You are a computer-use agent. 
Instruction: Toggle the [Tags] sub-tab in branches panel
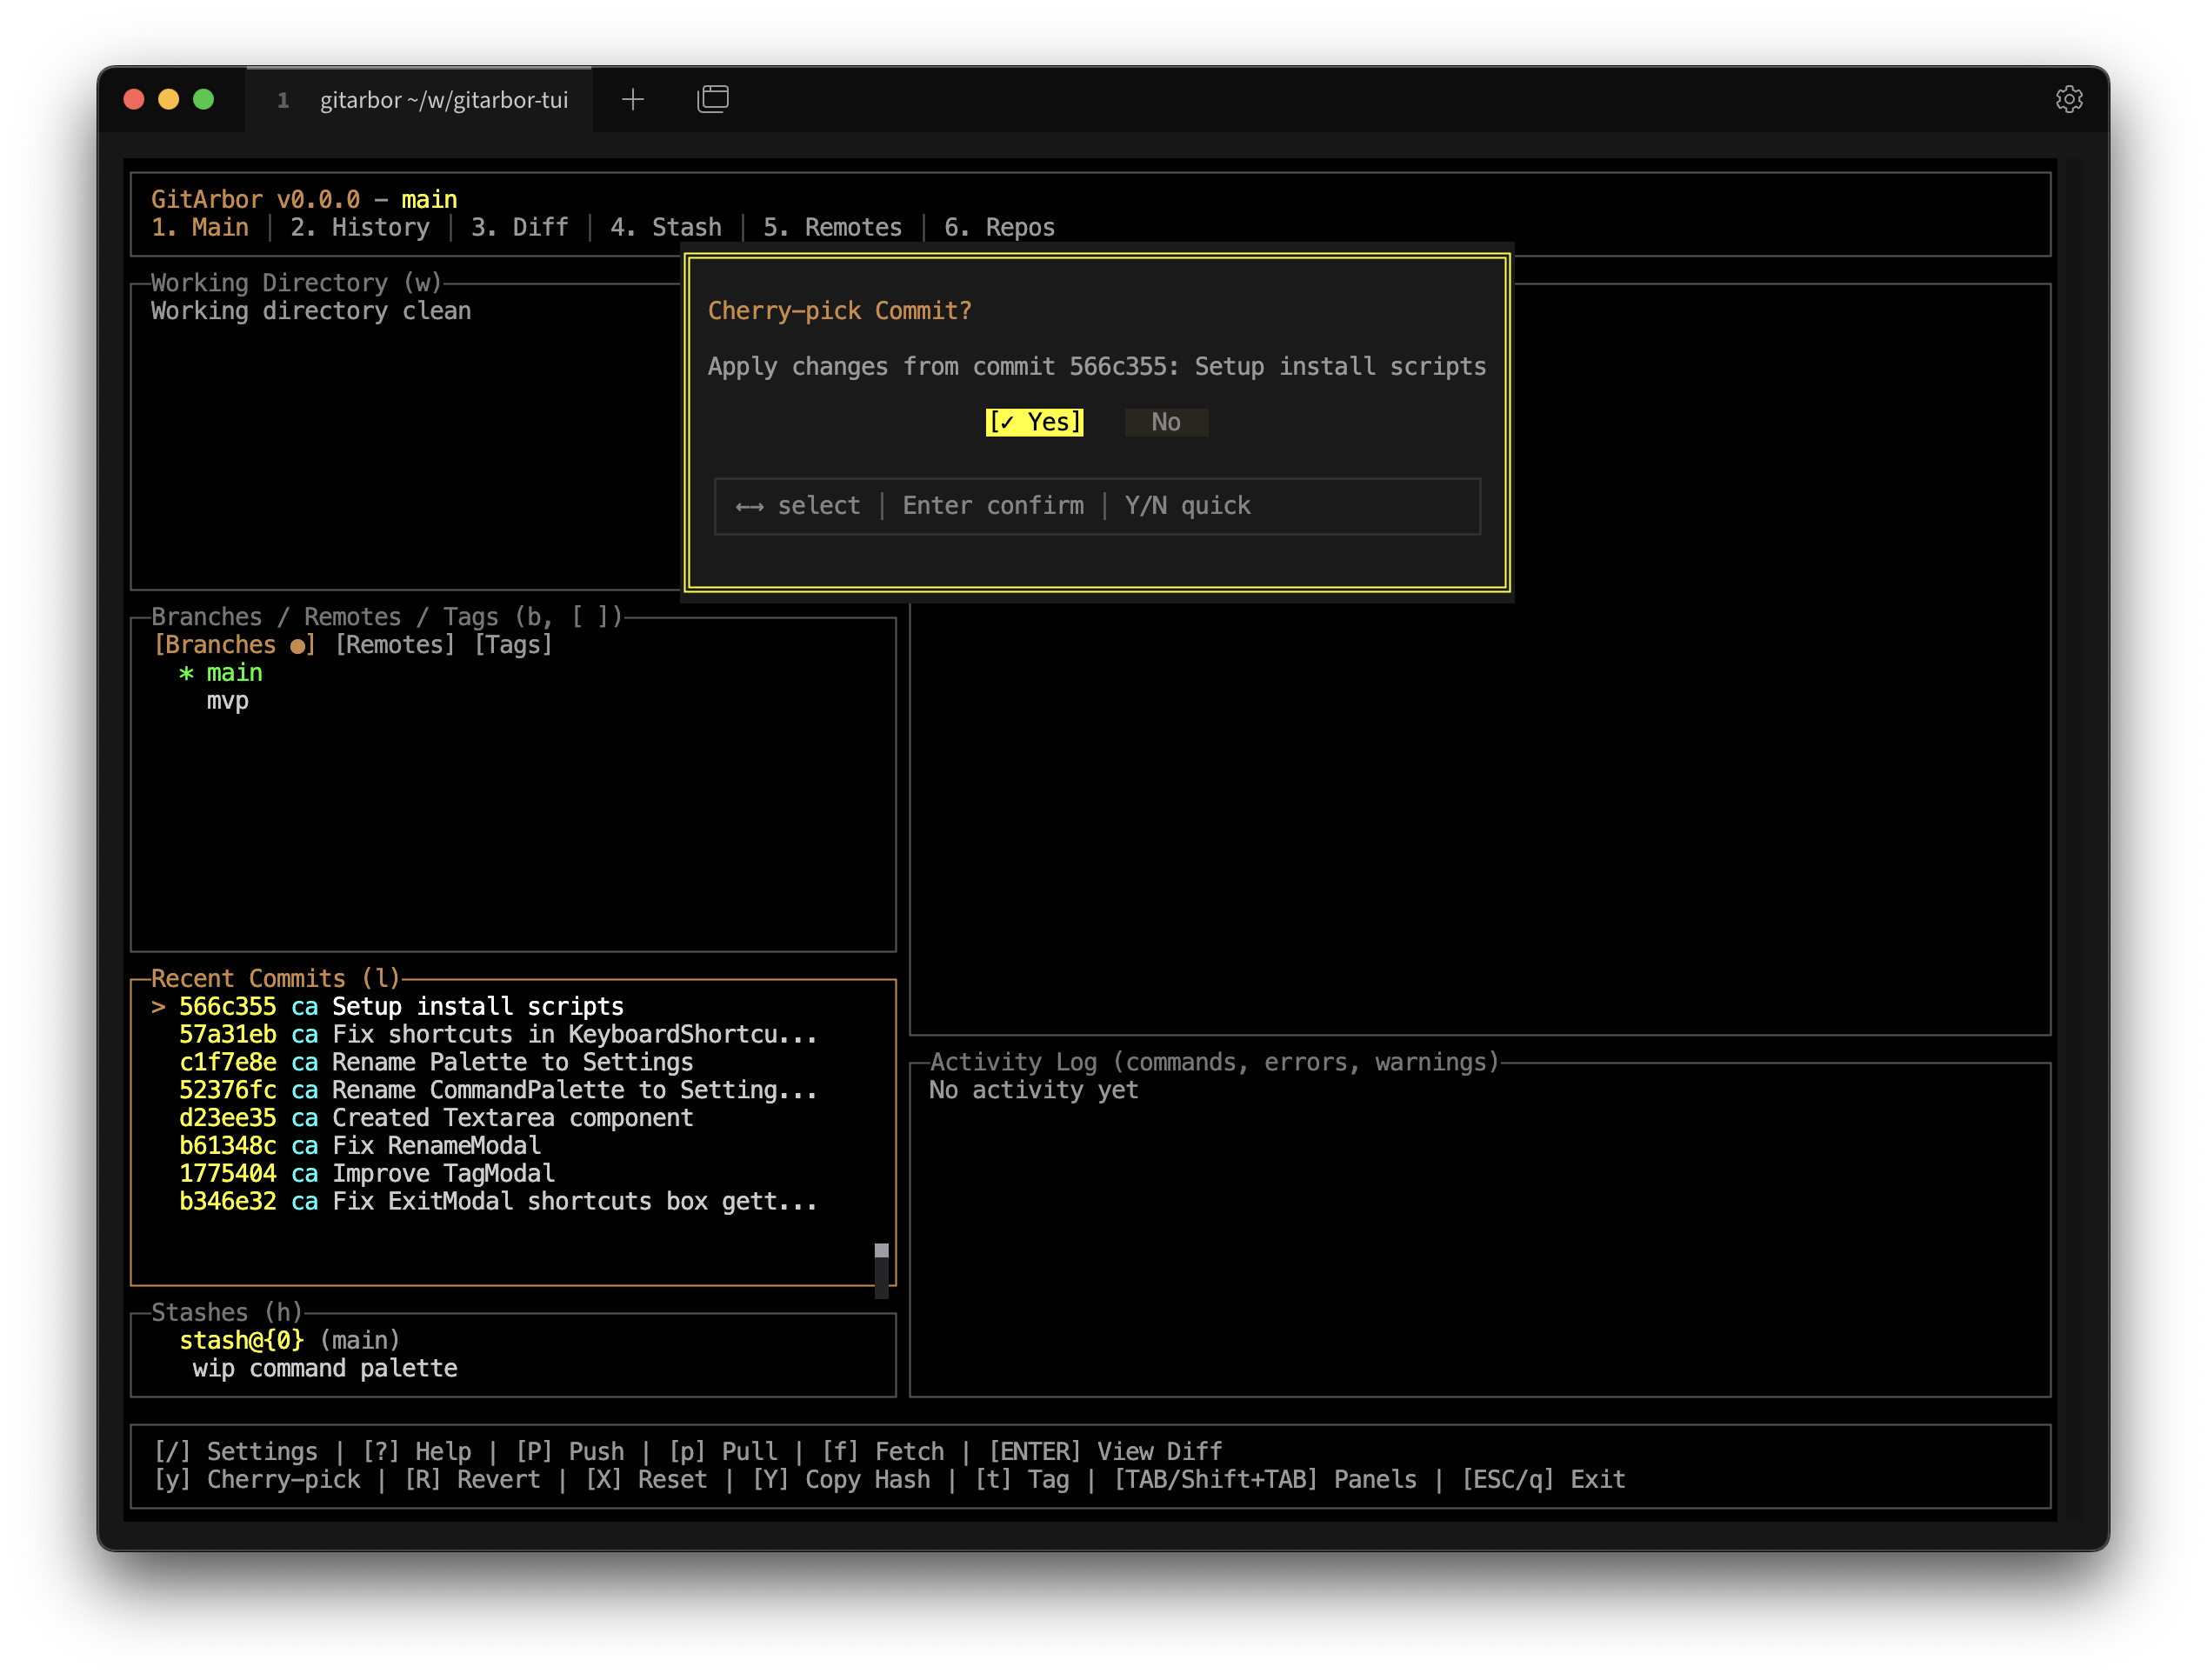tap(512, 645)
